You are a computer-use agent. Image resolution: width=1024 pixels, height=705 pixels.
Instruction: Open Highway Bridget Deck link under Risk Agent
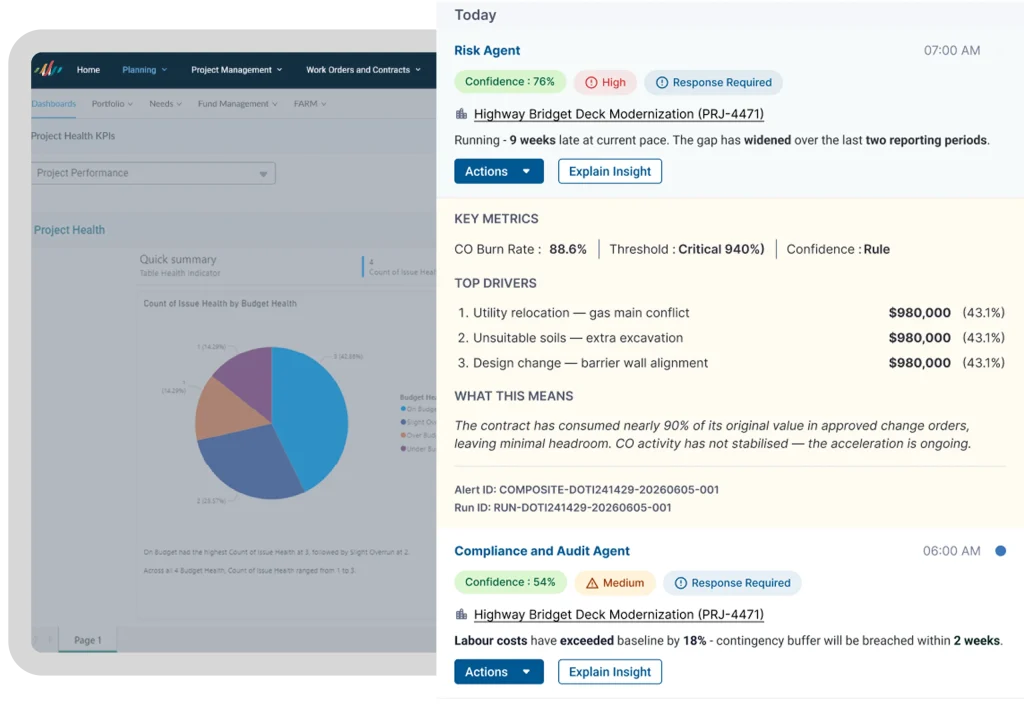(x=618, y=114)
